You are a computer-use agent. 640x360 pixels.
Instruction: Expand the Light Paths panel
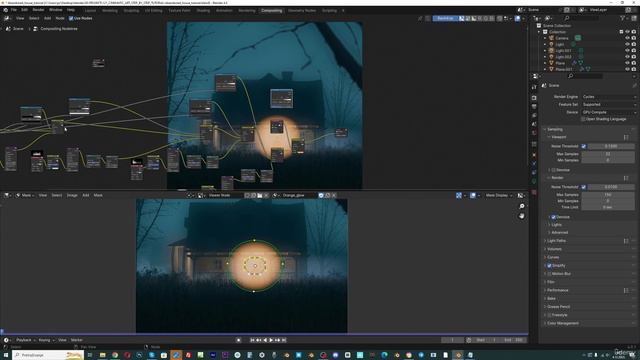(x=556, y=241)
